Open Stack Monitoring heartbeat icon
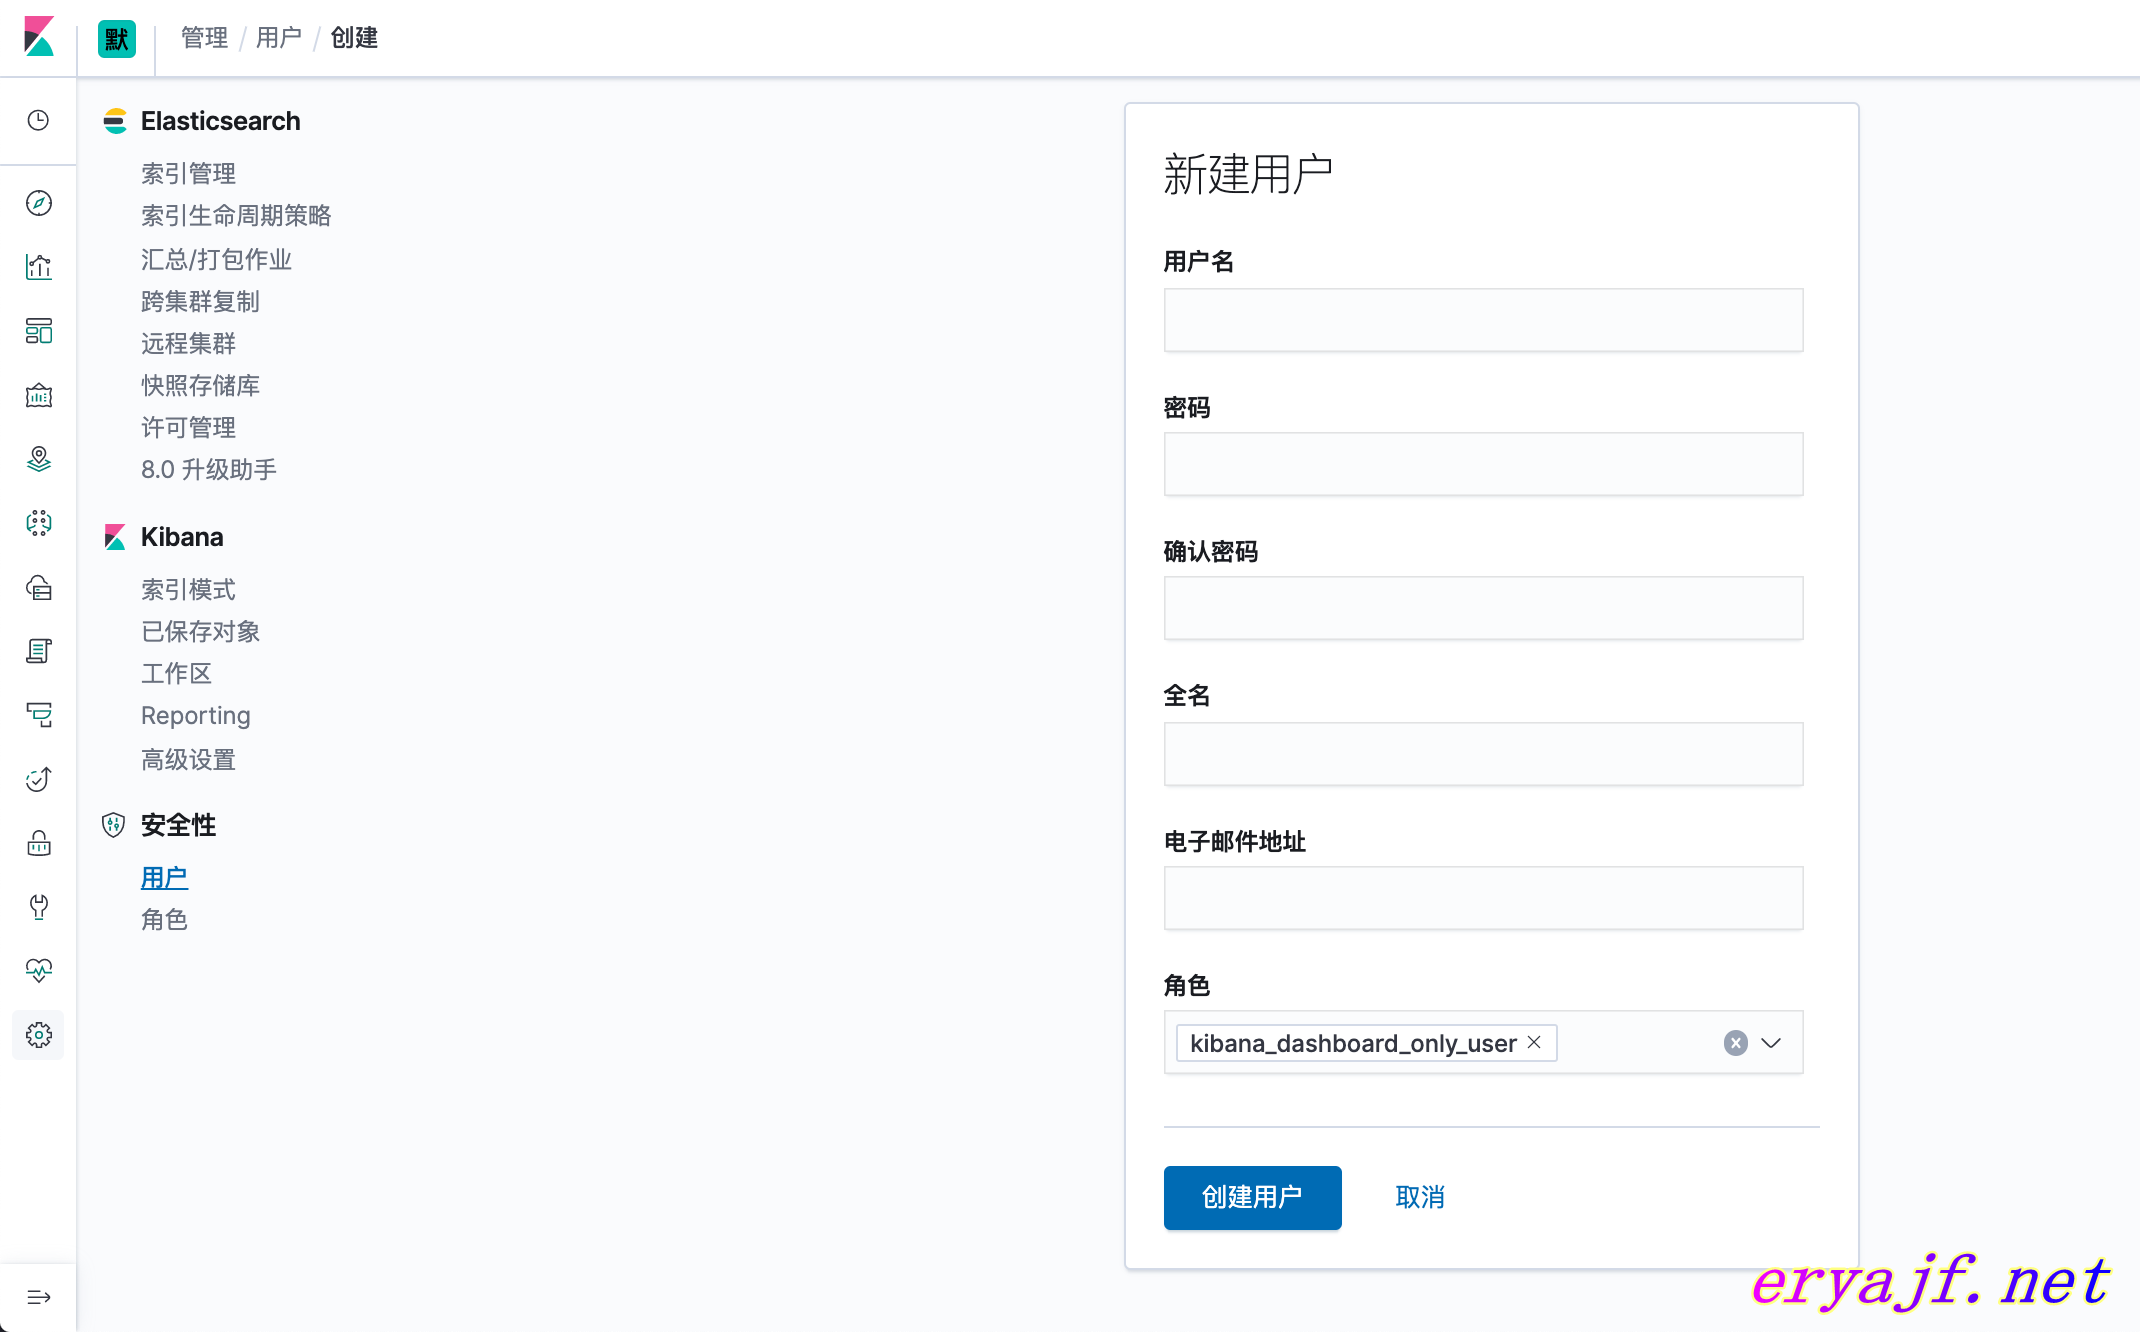This screenshot has width=2140, height=1332. (39, 970)
